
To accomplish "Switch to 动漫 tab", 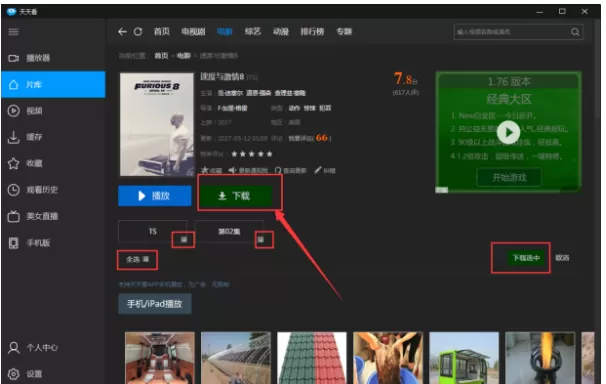I will [x=281, y=32].
